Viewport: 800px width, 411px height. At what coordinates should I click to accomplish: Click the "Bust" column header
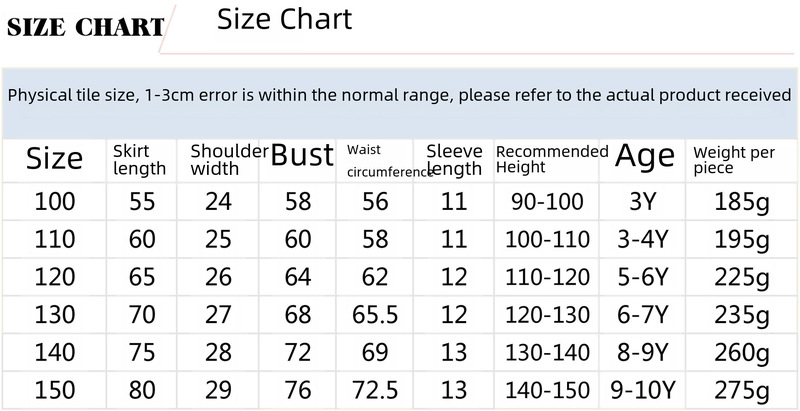tap(302, 156)
